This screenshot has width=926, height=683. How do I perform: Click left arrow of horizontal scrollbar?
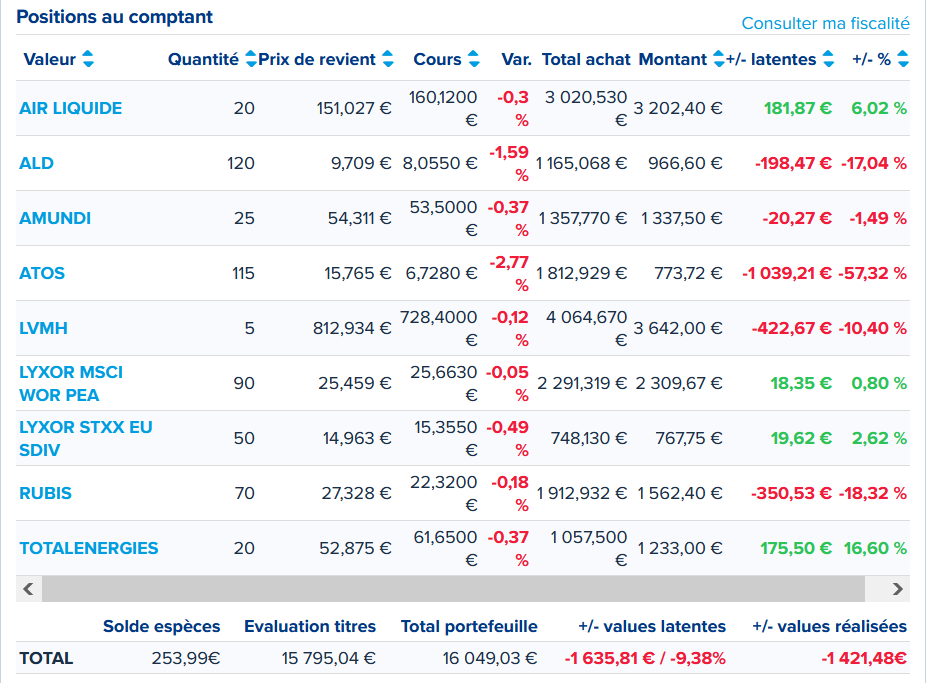tap(28, 589)
